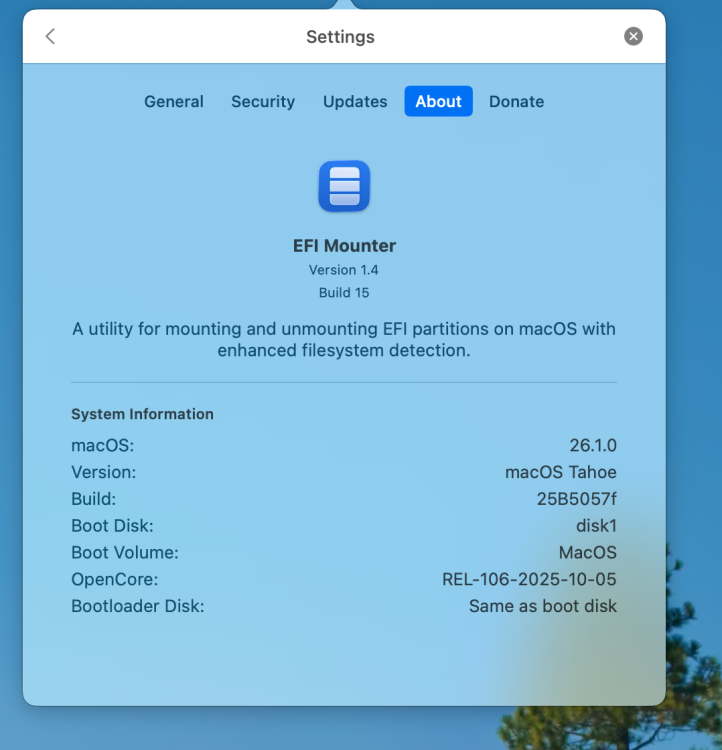Click the utility description paragraph
Screen dimensions: 722x750
(344, 340)
